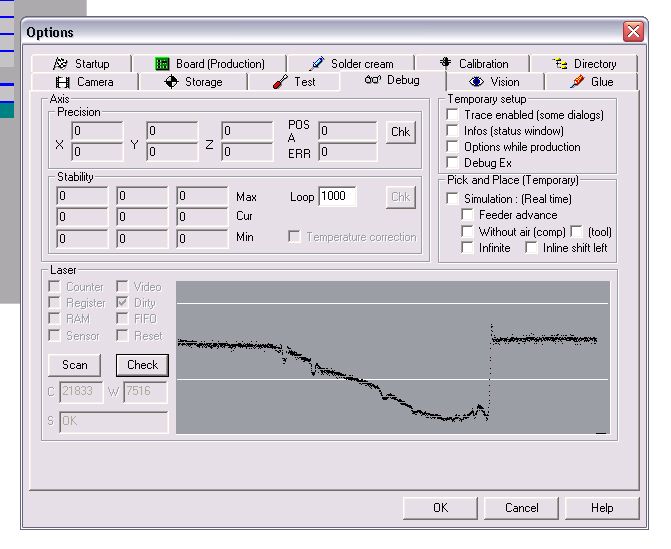Viewport: 671px width, 549px height.
Task: Click the Storage crosshair icon
Action: pos(171,82)
